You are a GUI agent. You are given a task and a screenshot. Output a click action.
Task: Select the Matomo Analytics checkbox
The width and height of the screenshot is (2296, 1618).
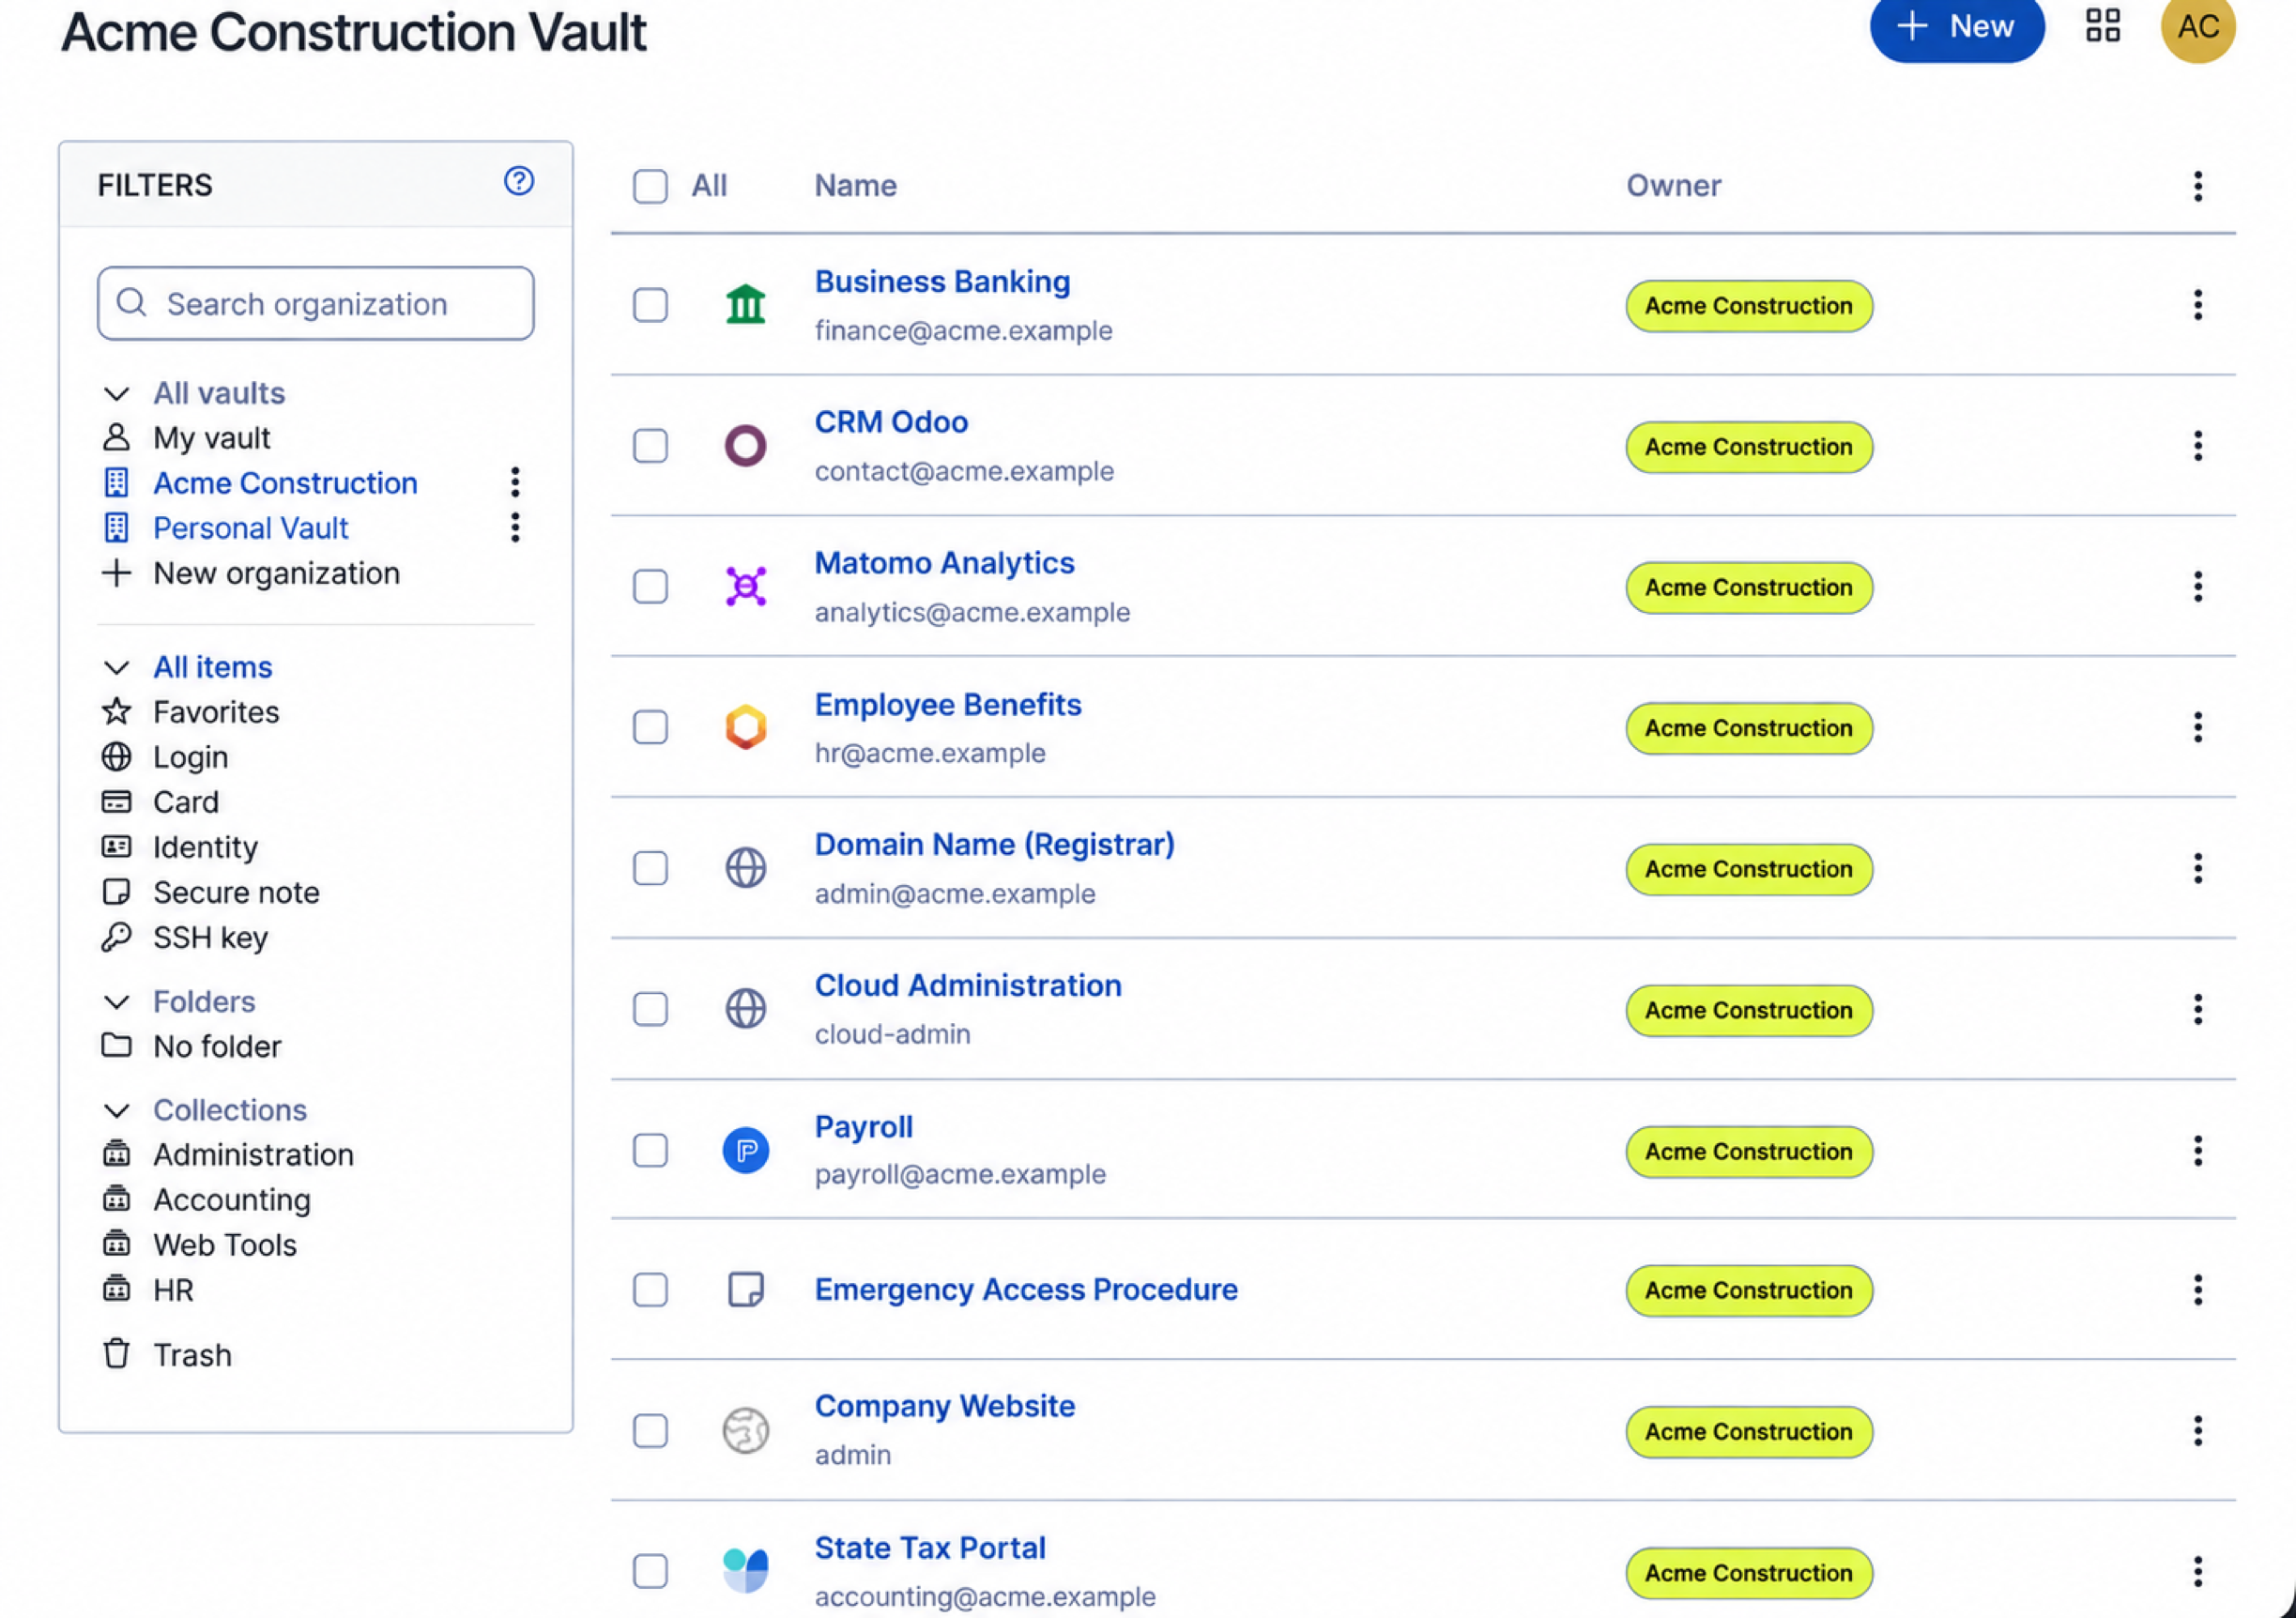pos(650,587)
